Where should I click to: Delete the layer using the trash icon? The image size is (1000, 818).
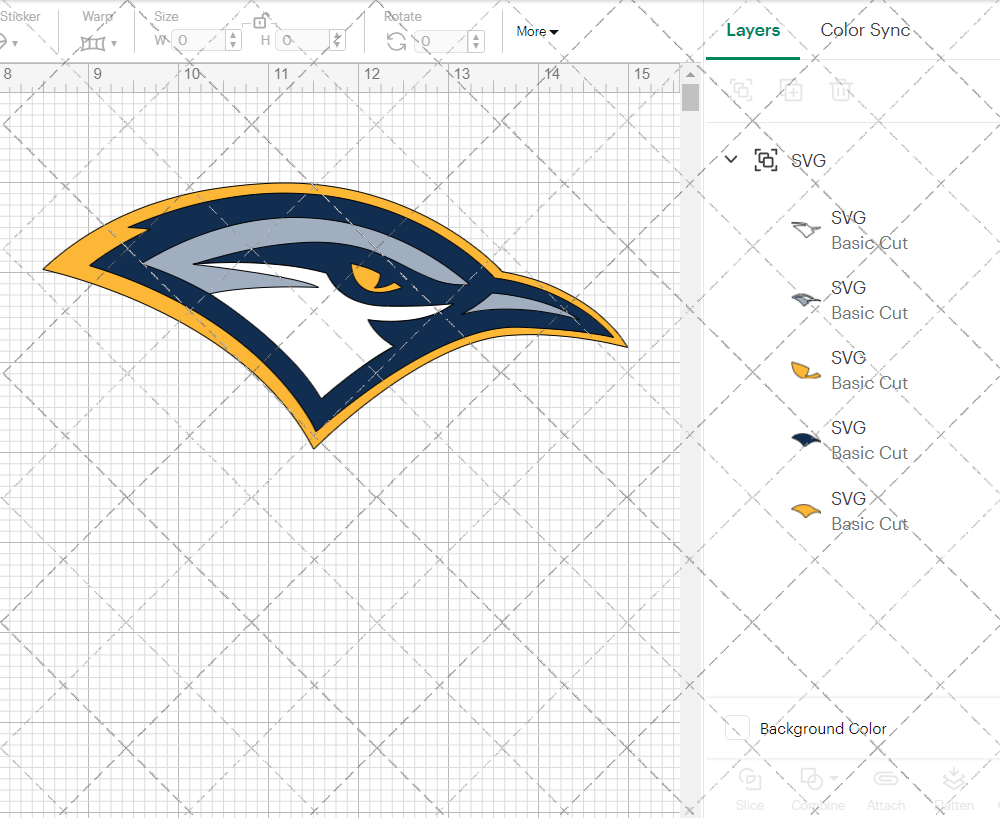[840, 90]
